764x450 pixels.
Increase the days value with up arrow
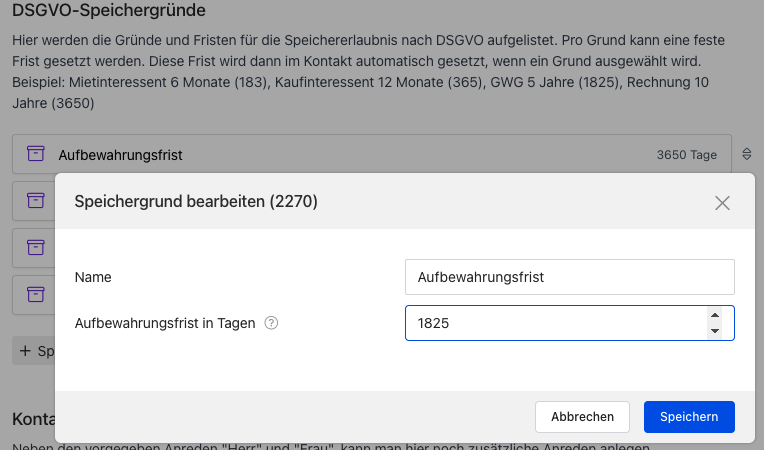[x=714, y=316]
